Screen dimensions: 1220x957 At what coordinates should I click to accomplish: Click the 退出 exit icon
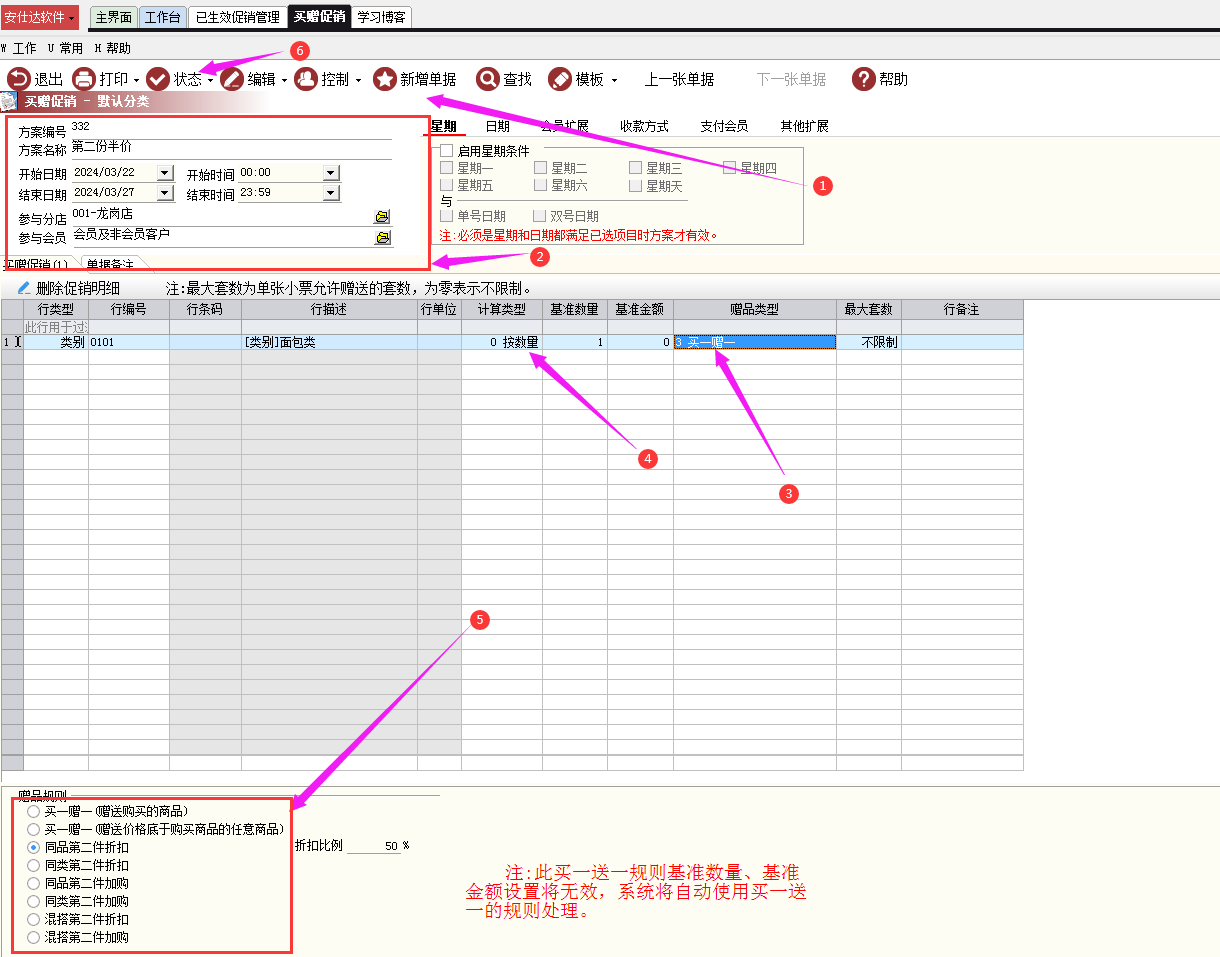[x=19, y=79]
